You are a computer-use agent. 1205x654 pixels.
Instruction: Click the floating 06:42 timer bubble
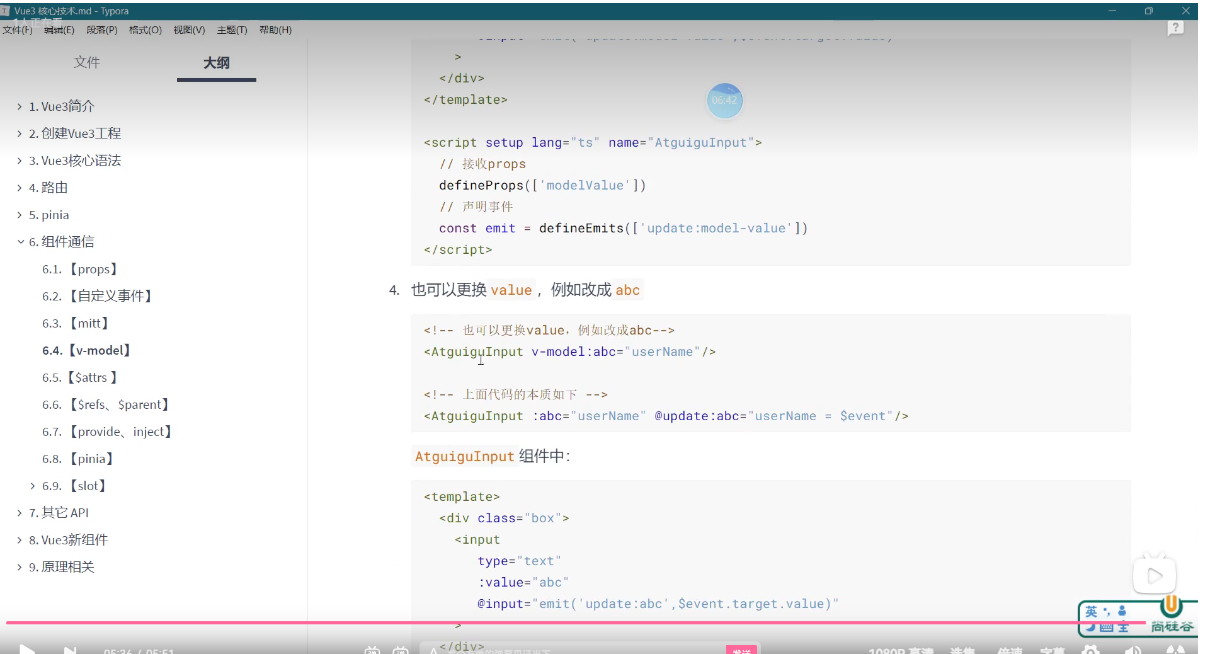coord(724,100)
